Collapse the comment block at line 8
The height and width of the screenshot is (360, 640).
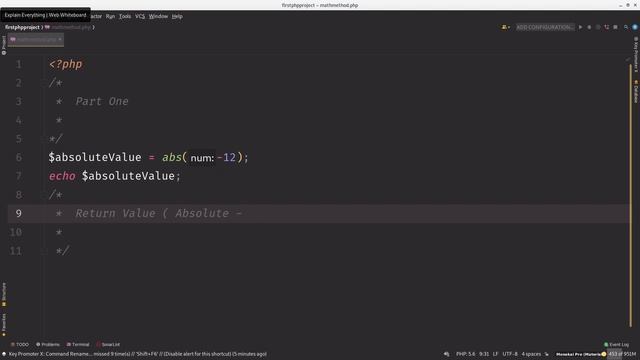44,195
